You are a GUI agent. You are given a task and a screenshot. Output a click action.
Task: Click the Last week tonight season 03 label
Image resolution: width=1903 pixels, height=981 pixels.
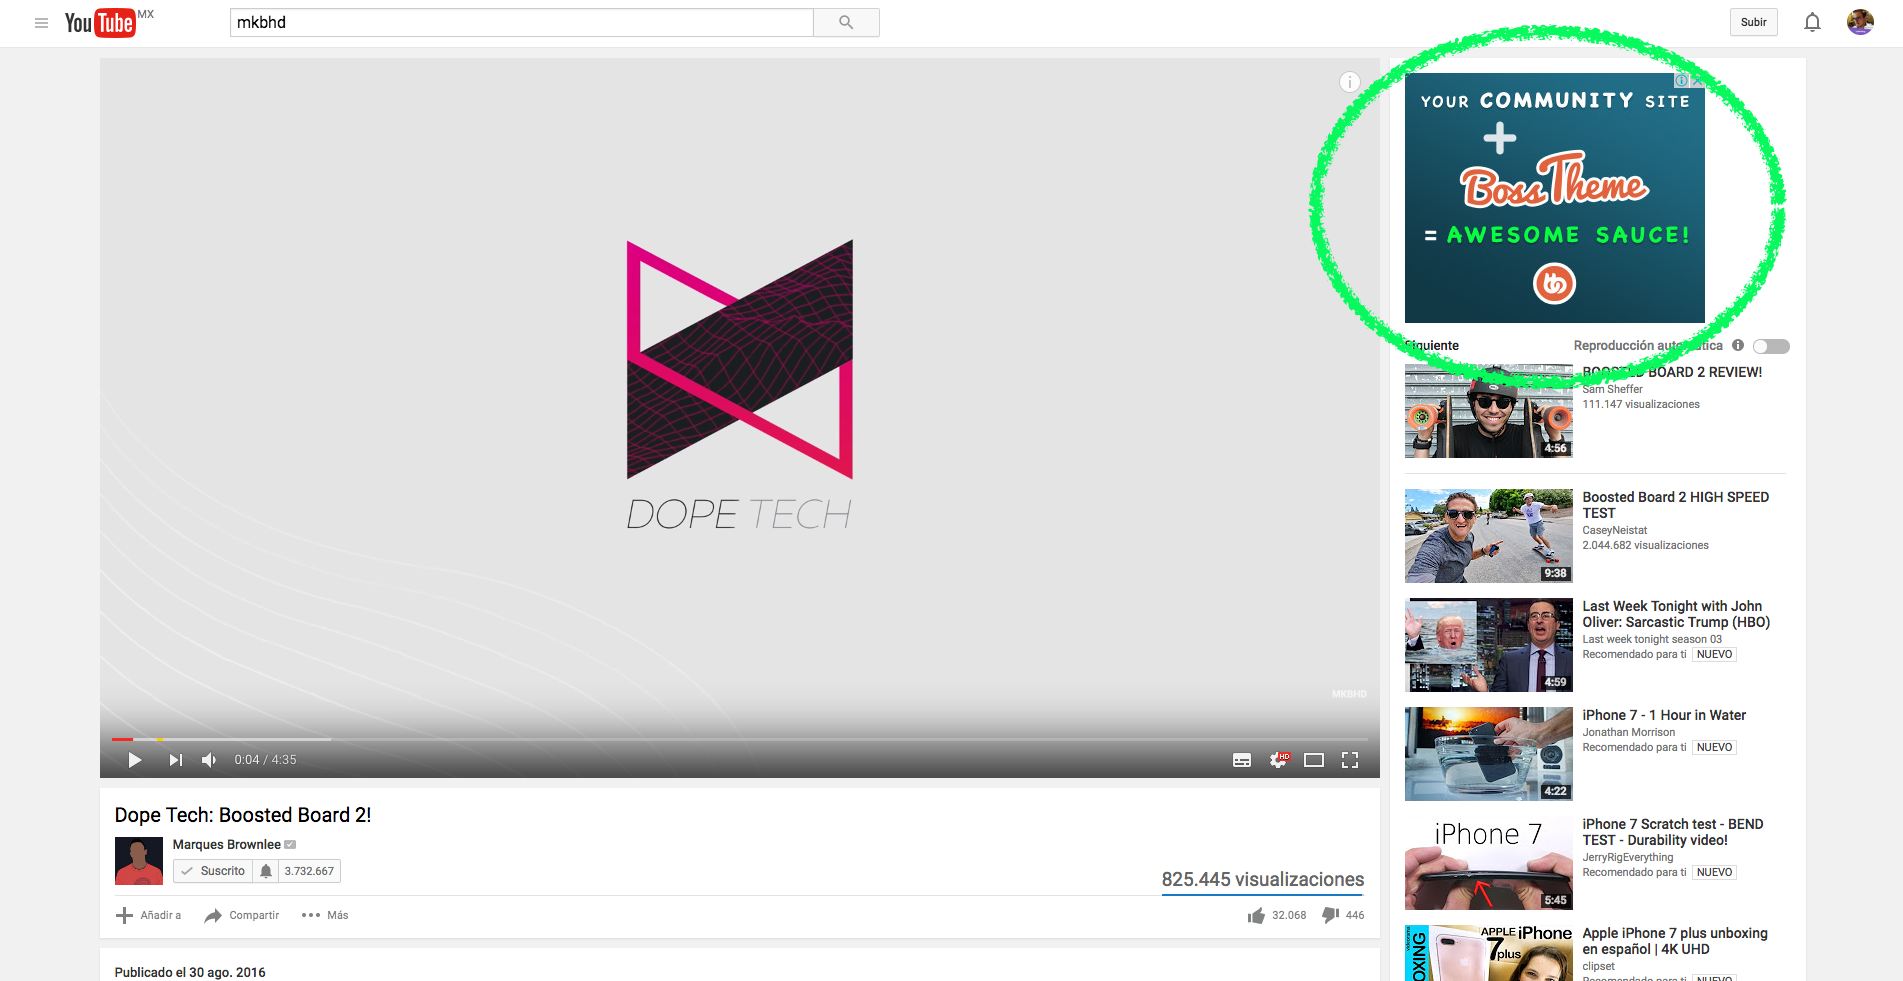pos(1652,640)
